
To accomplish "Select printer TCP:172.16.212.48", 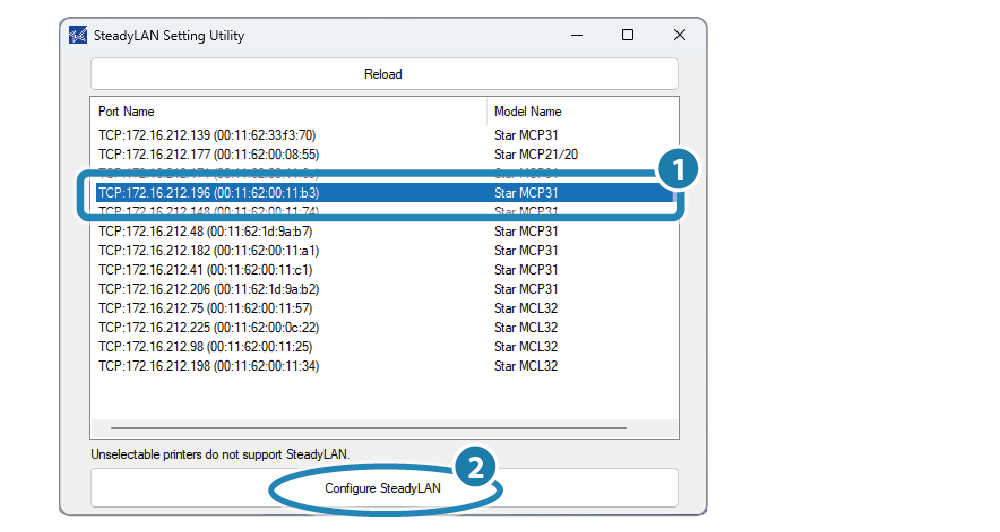I will tap(205, 231).
